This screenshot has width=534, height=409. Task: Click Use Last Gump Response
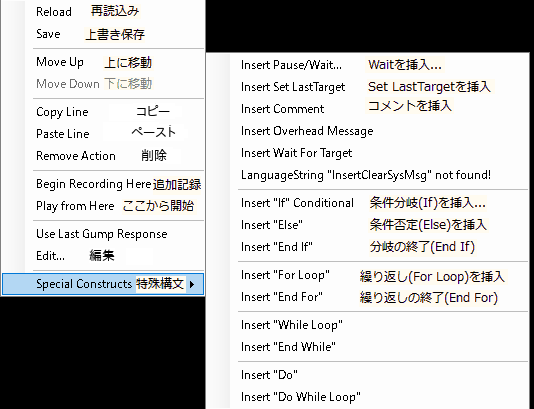point(103,234)
